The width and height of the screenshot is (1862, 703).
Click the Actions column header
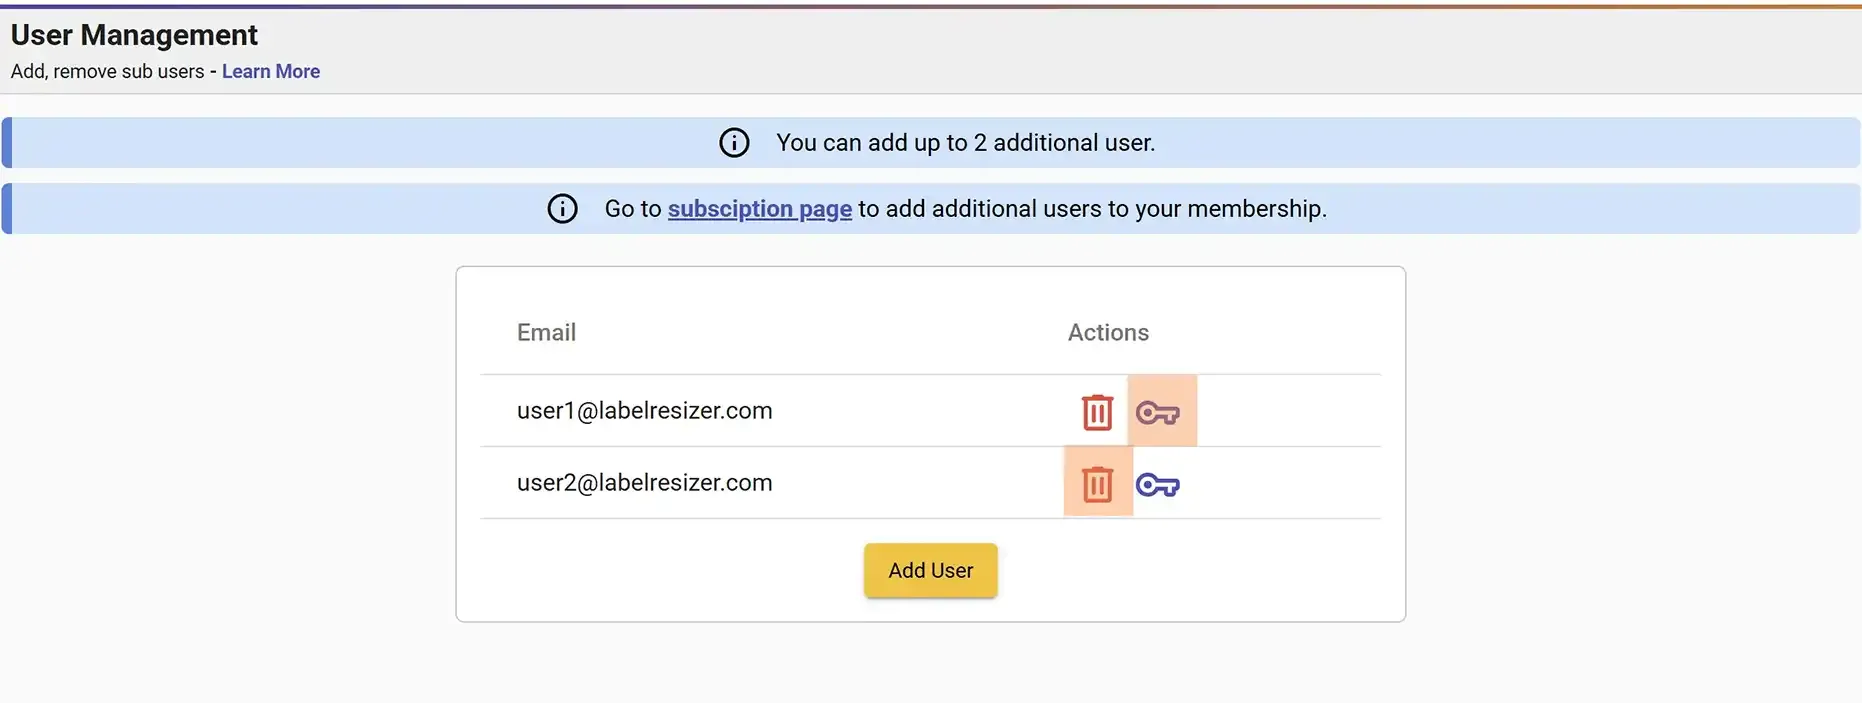(x=1108, y=332)
